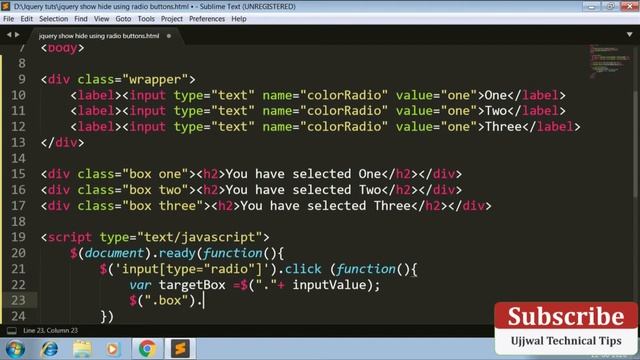This screenshot has height=360, width=640.
Task: Open File Explorer folder in the taskbar
Action: [82, 349]
